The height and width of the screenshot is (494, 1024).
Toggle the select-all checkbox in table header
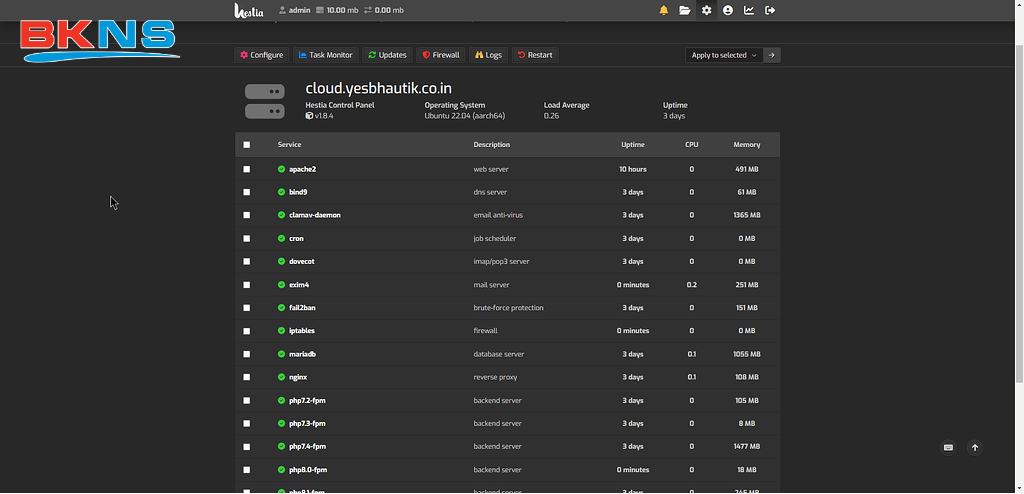coord(247,145)
